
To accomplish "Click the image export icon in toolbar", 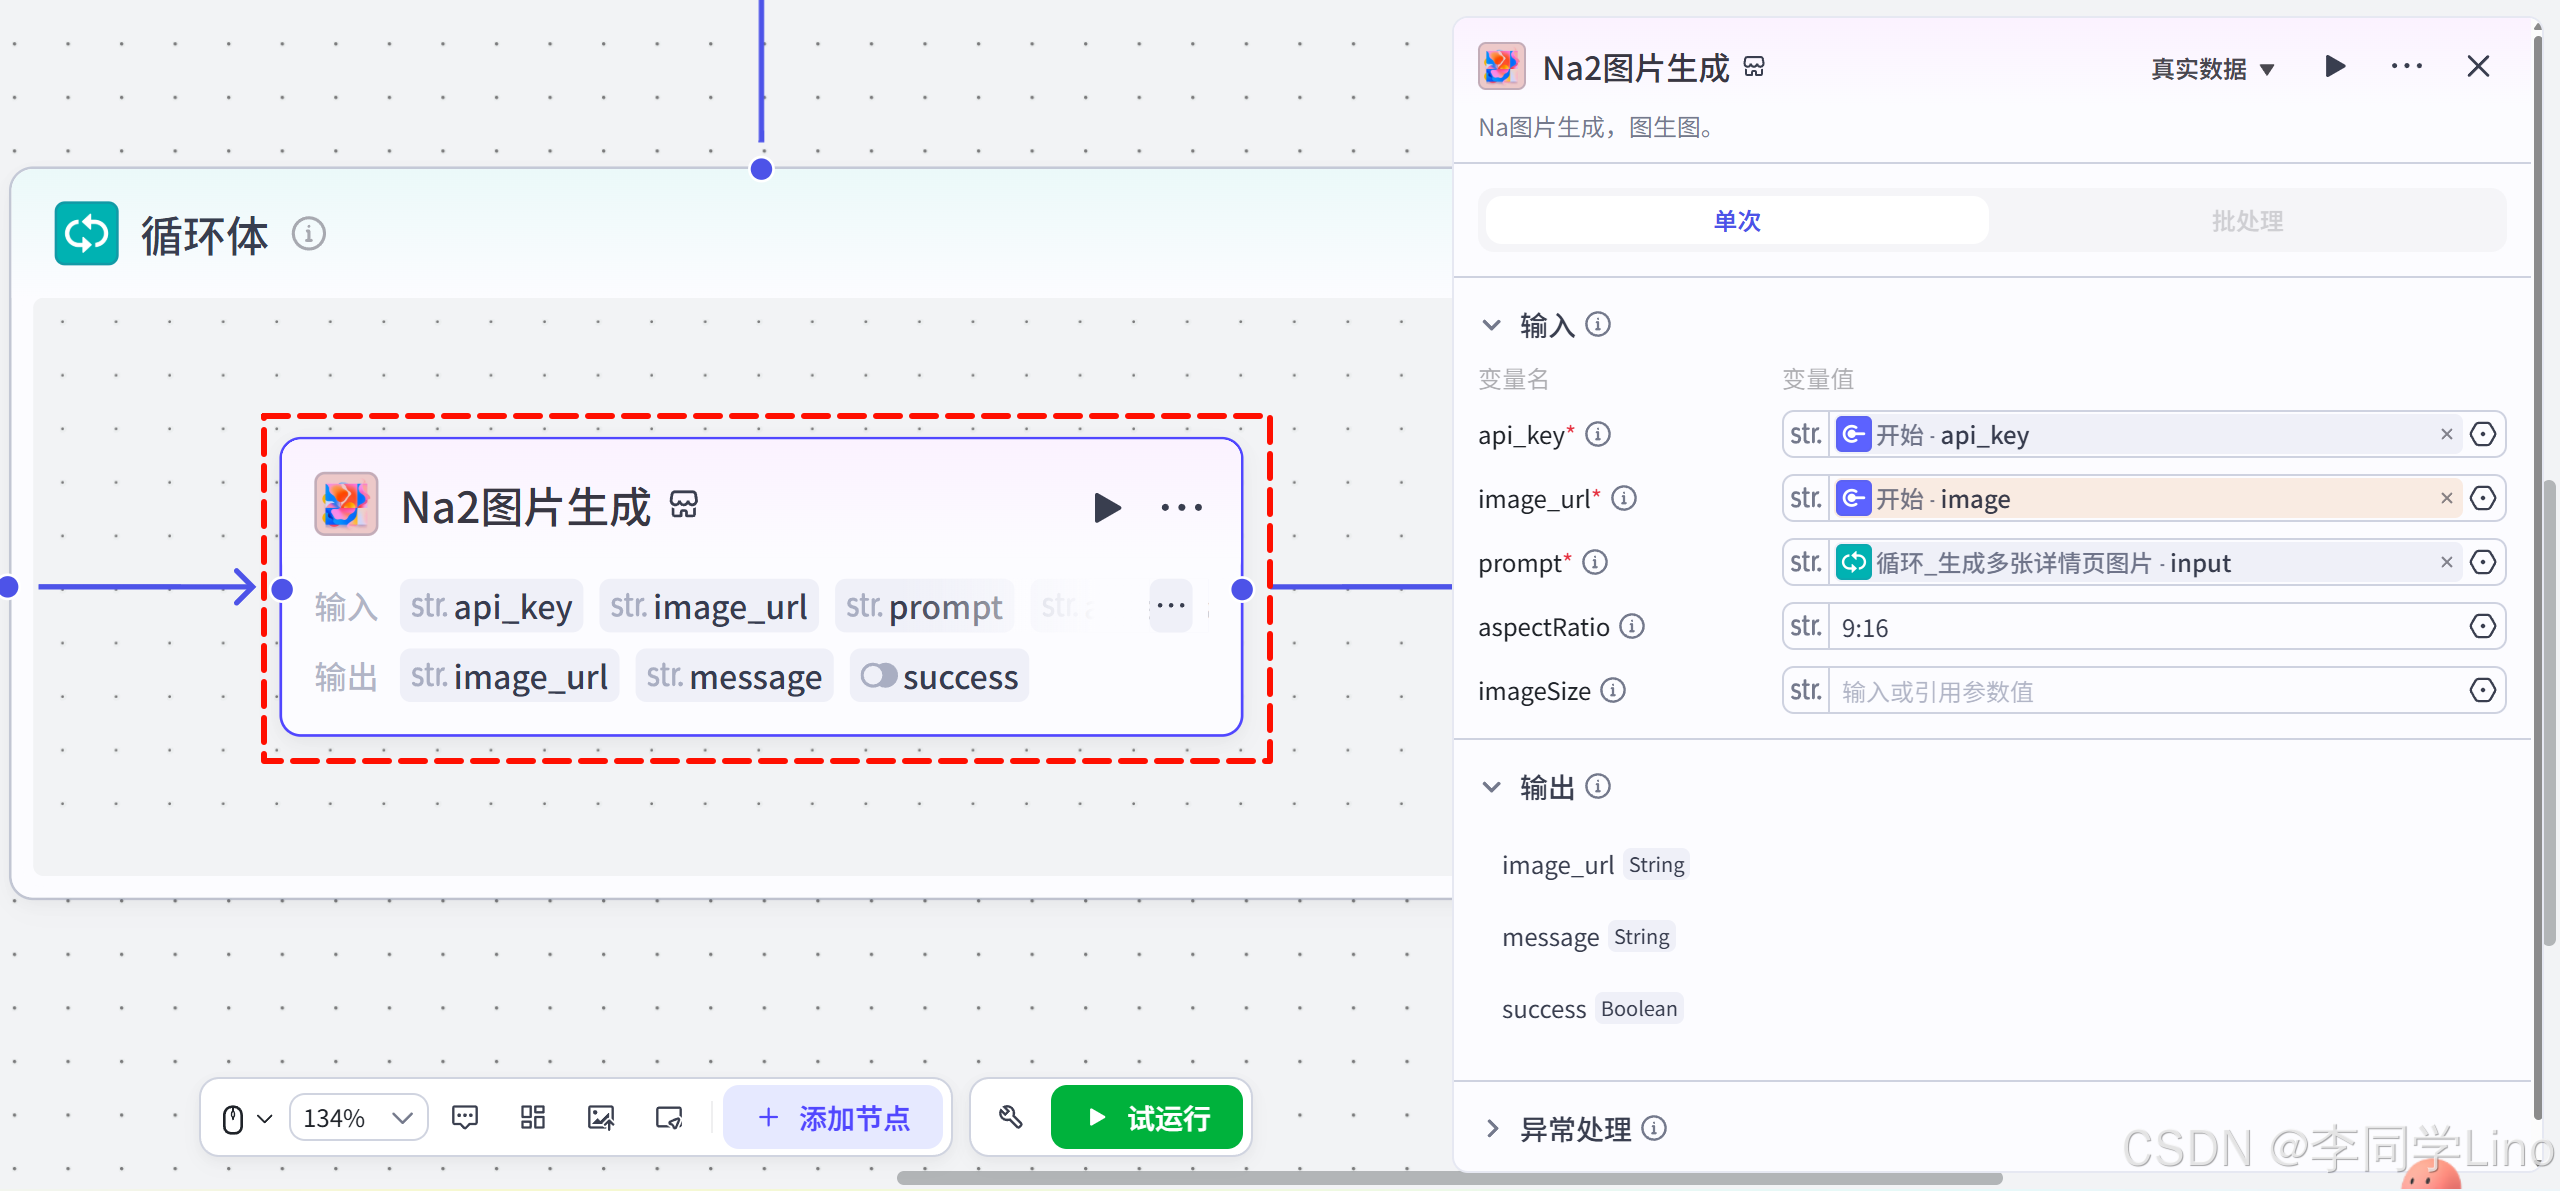I will click(601, 1117).
